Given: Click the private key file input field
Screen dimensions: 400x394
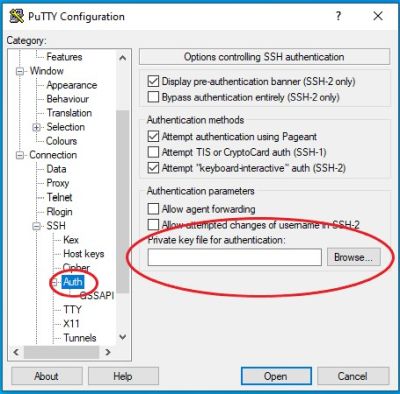Looking at the screenshot, I should (235, 257).
